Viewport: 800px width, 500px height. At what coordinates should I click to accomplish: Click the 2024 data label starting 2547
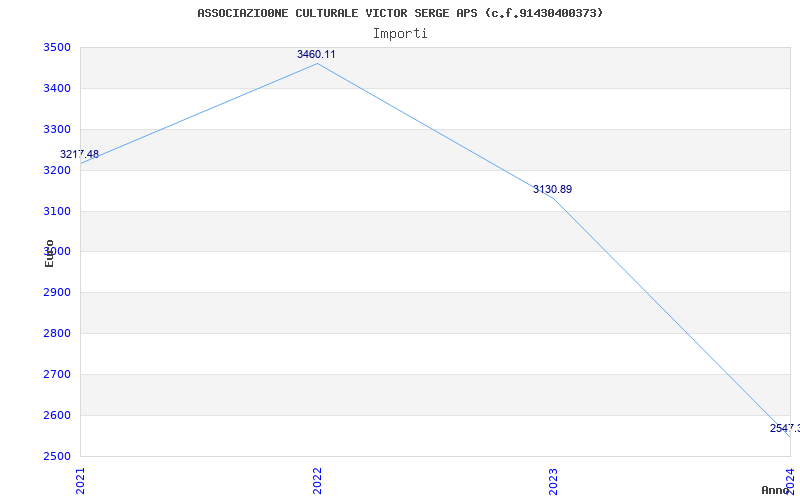(785, 429)
